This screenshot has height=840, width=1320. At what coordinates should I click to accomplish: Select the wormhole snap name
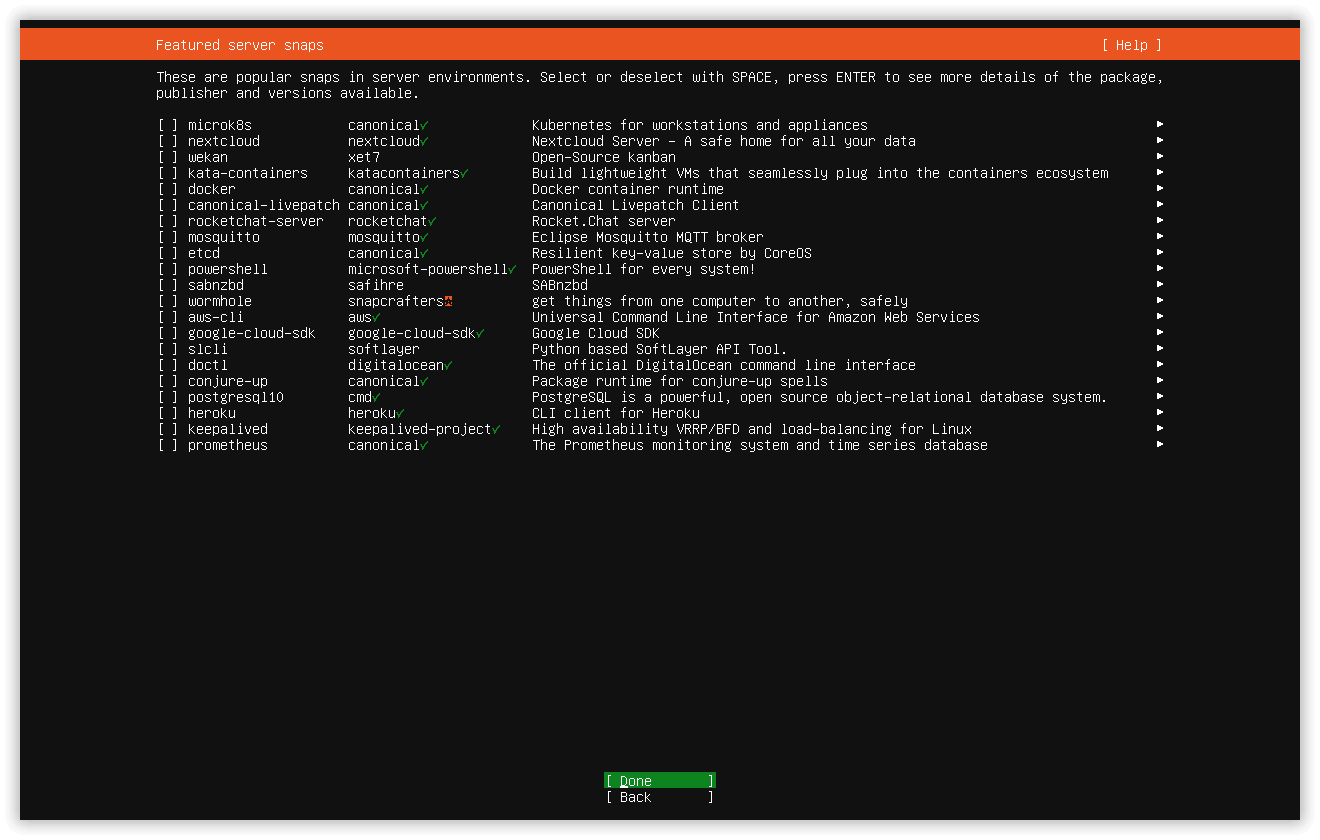click(x=220, y=301)
